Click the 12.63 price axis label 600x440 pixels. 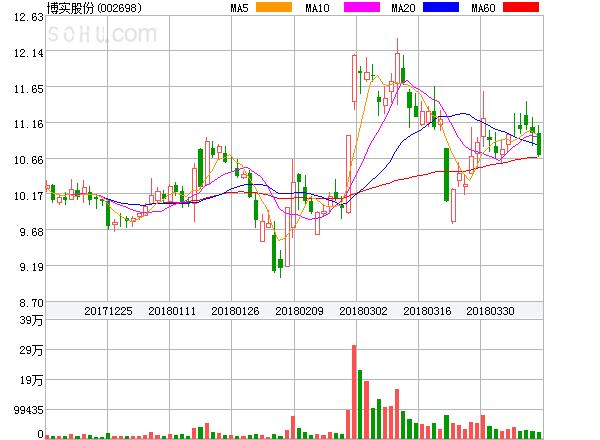pos(29,17)
